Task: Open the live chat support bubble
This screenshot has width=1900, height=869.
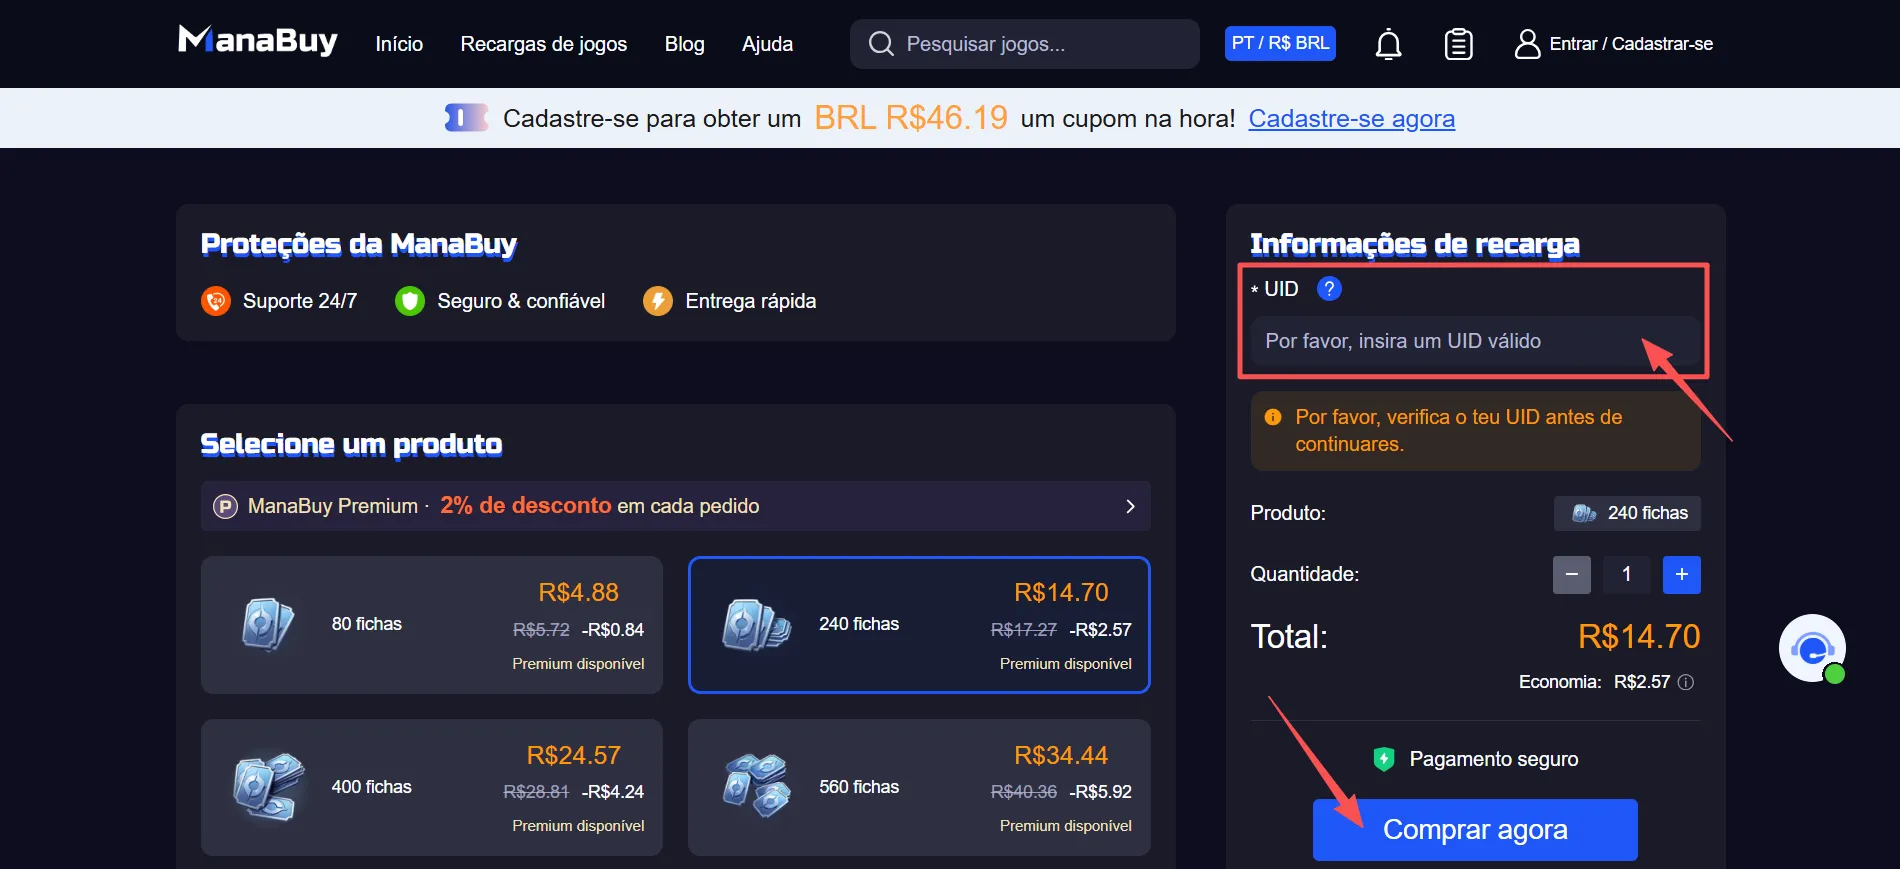Action: (1812, 649)
